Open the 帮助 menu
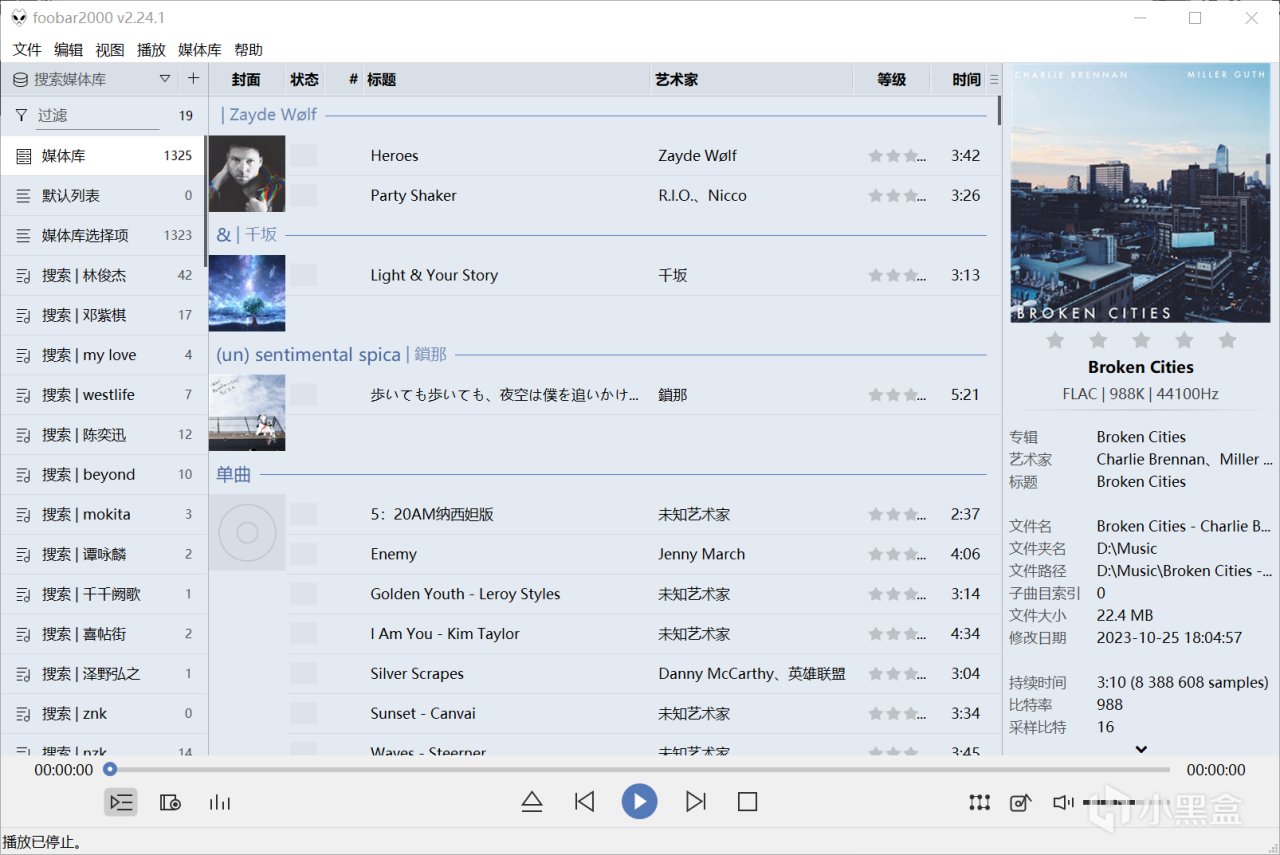1280x855 pixels. [248, 49]
